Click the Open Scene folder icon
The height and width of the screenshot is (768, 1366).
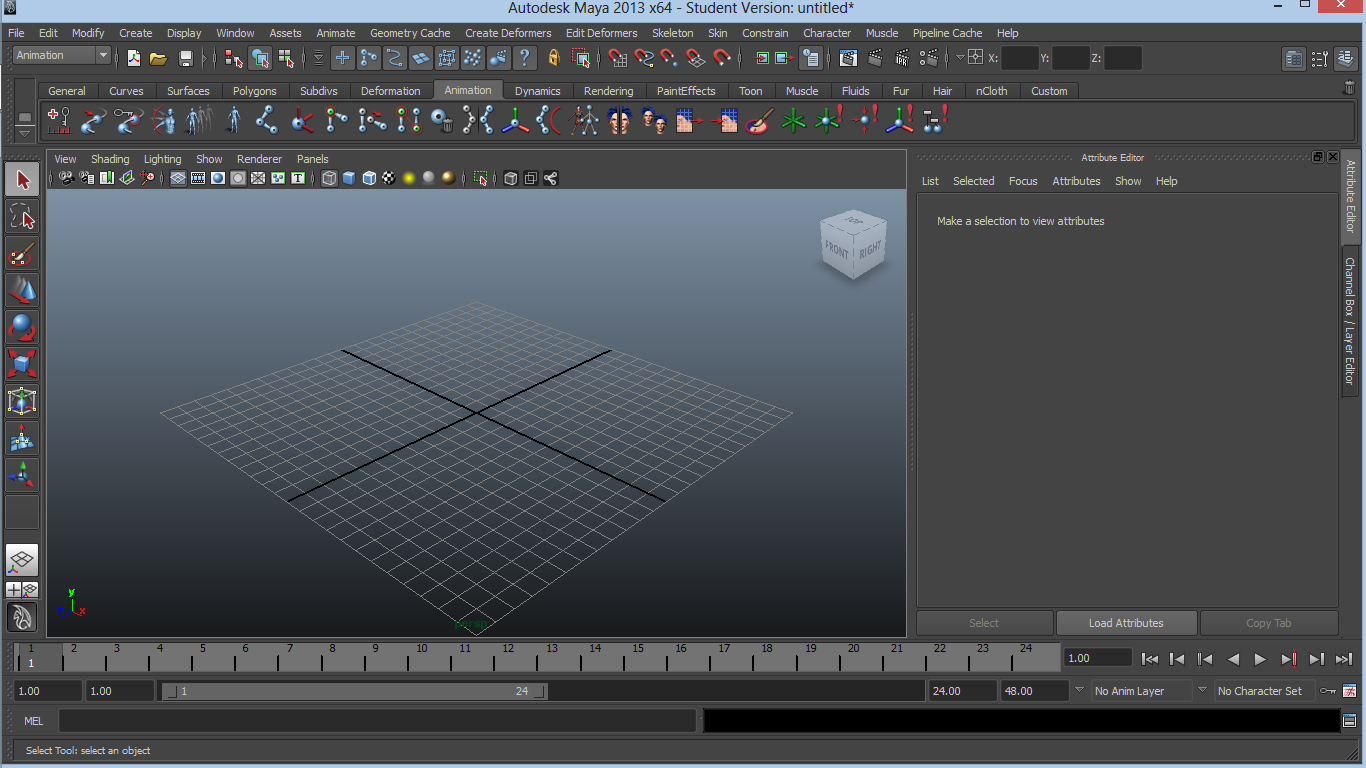pyautogui.click(x=158, y=58)
